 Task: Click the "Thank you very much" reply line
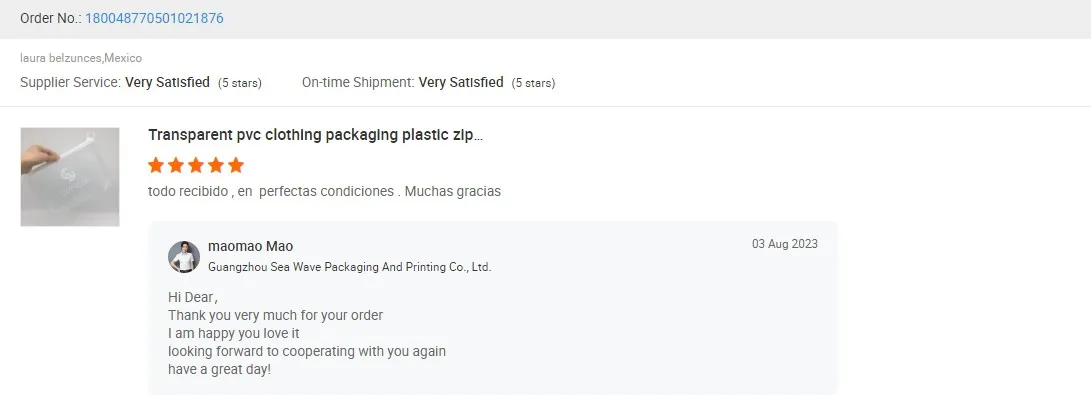(275, 315)
